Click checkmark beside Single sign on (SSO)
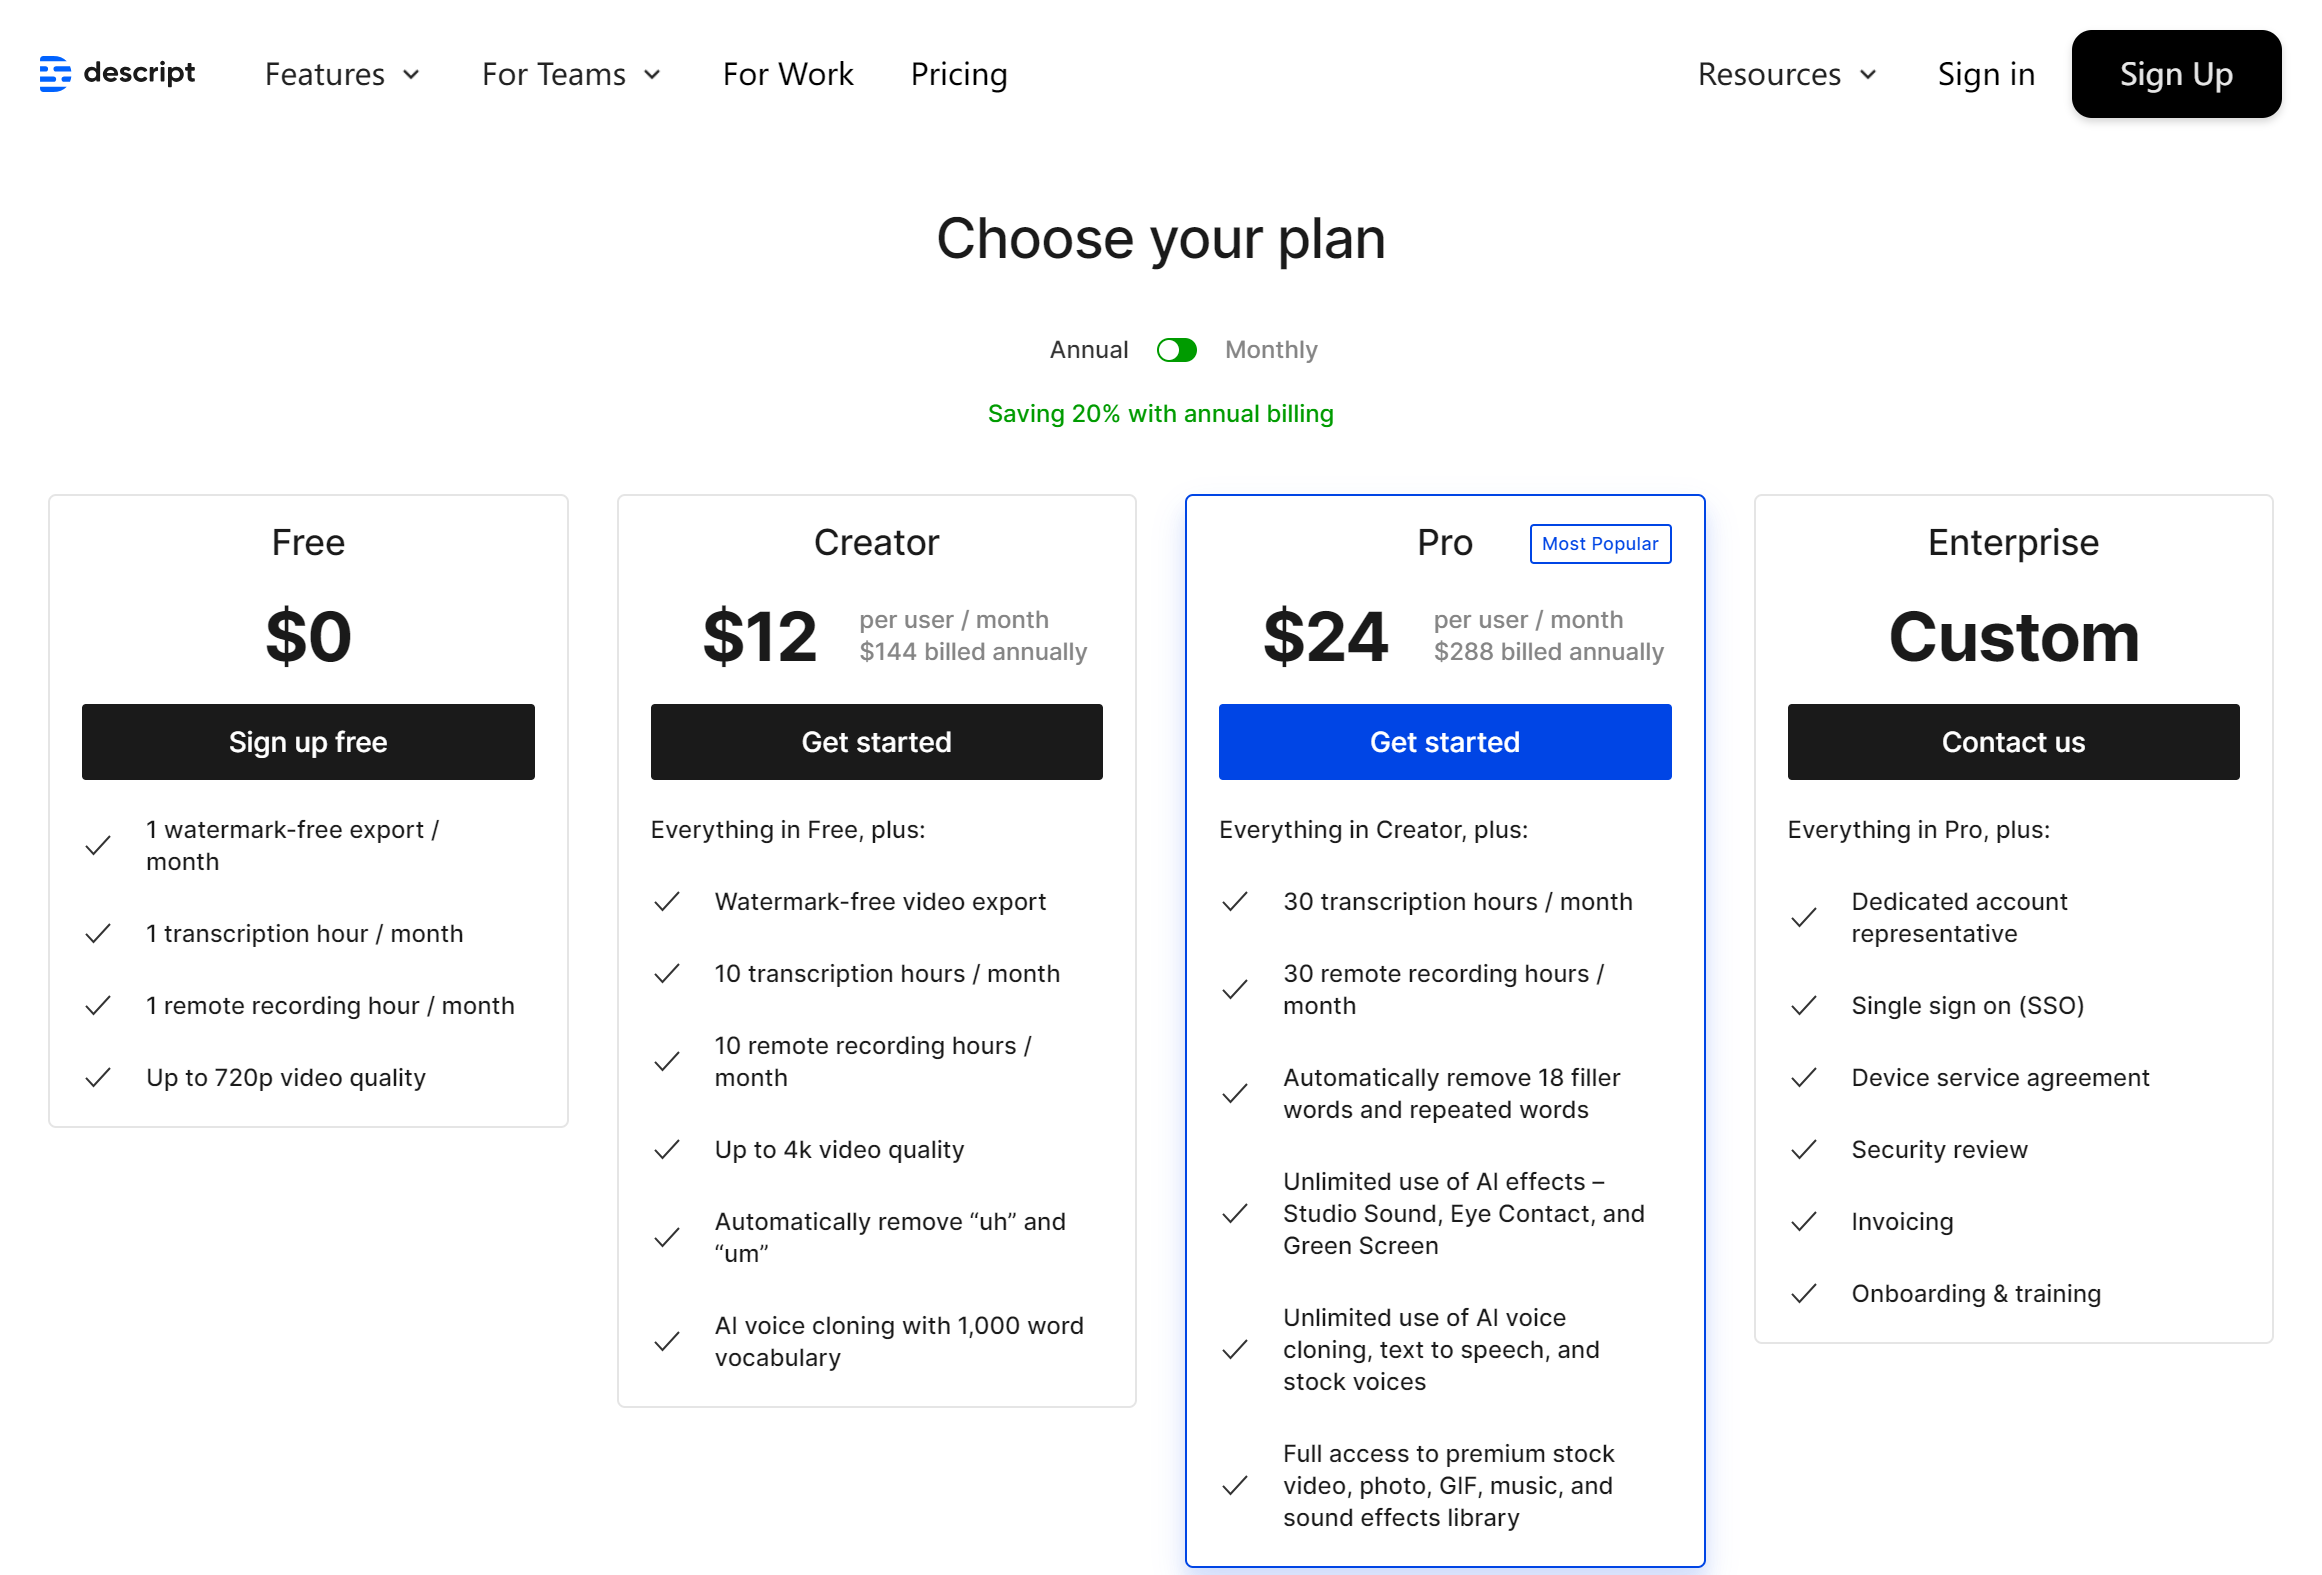Viewport: 2322px width, 1575px height. coord(1803,1006)
